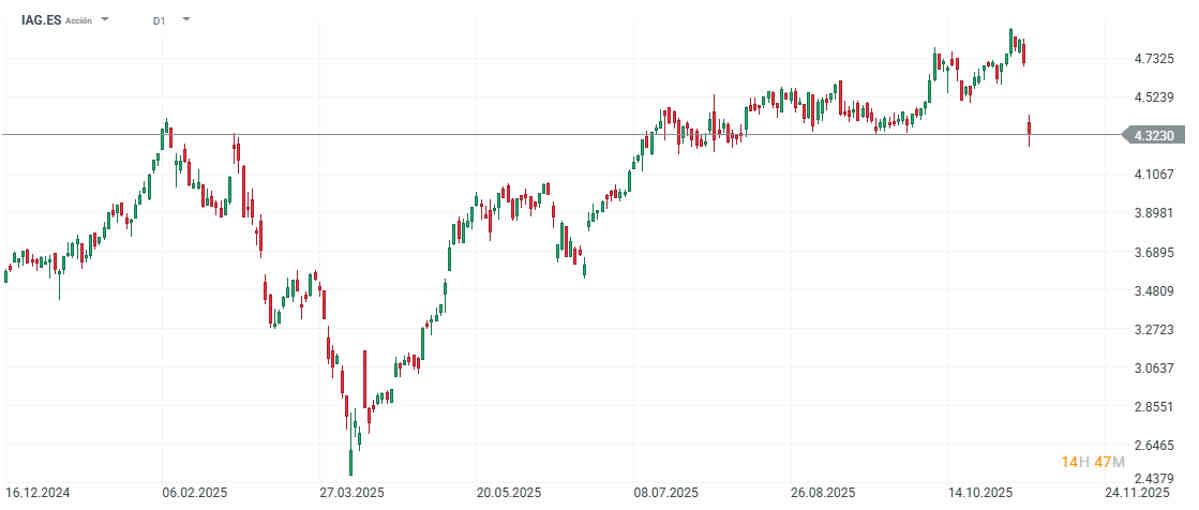This screenshot has height=510, width=1199.
Task: Click the 14.10.2025 date label
Action: click(981, 493)
